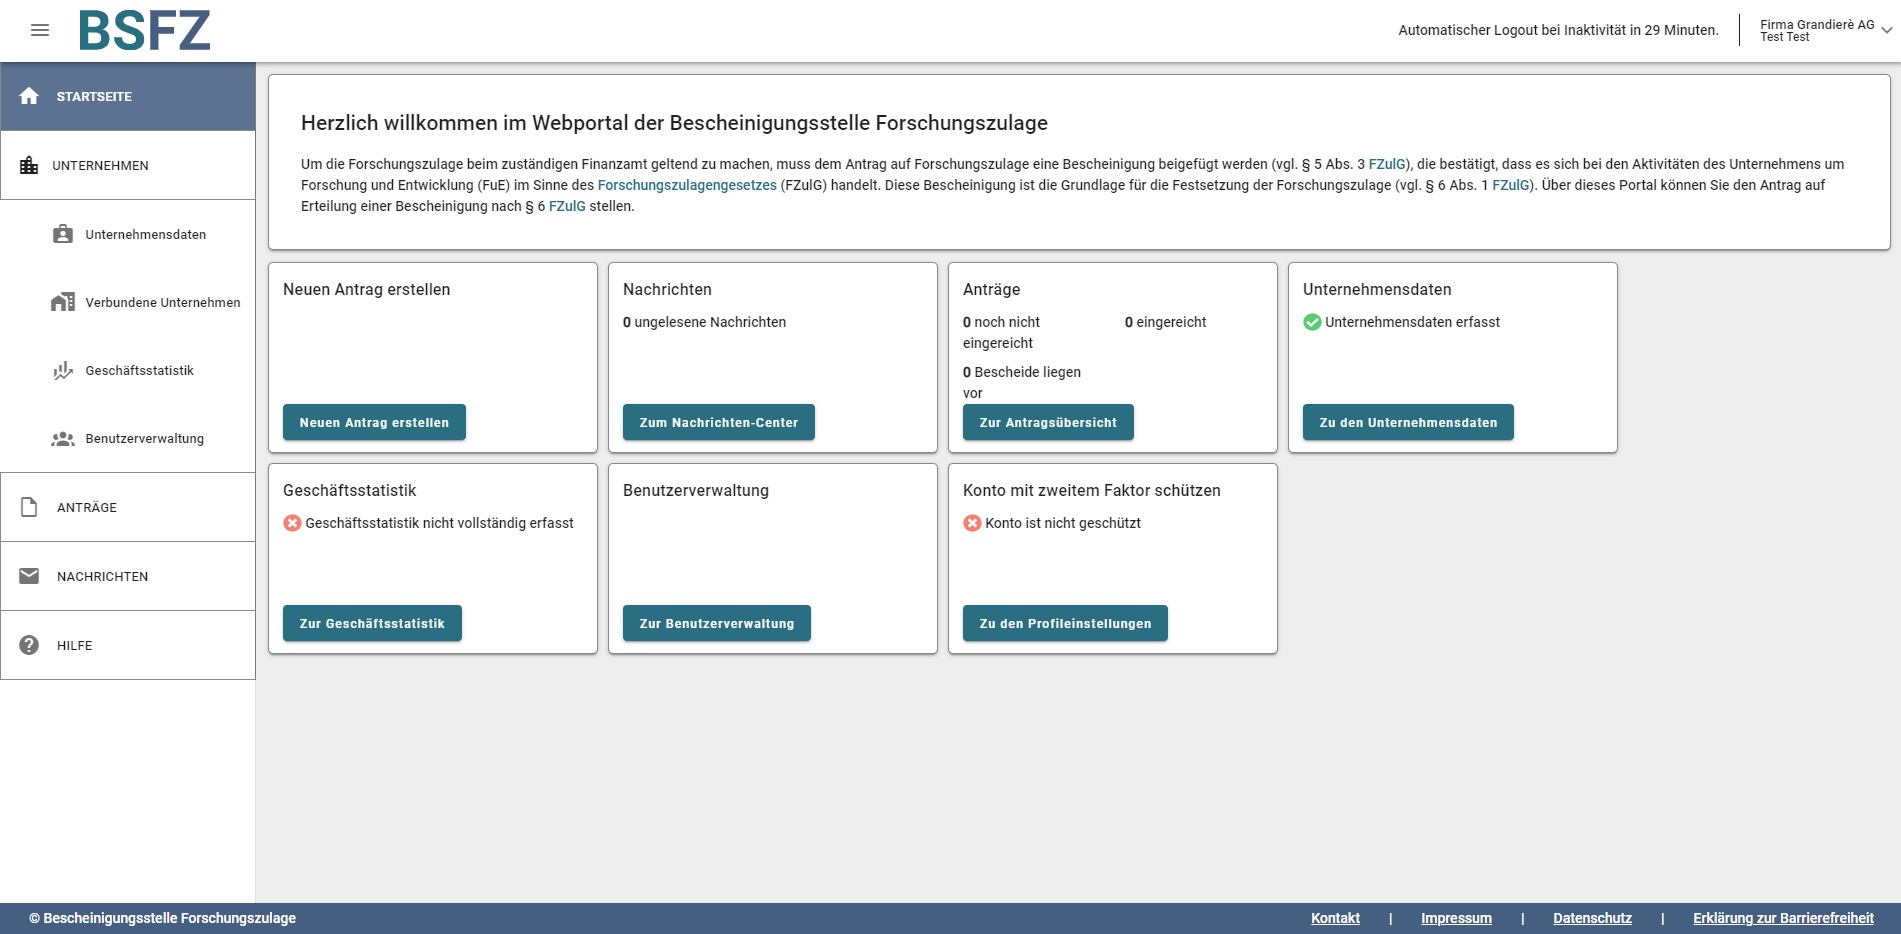Click '0 ungelesene Nachrichten' text
Viewport: 1901px width, 934px height.
click(x=704, y=322)
